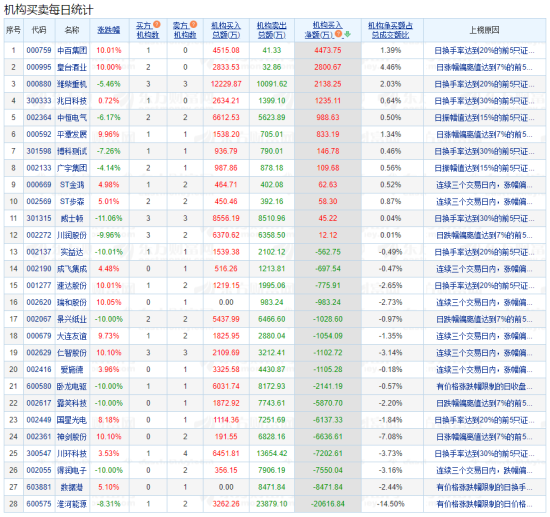
Task: Sort table by 涨跌幅 column header
Action: coord(109,30)
